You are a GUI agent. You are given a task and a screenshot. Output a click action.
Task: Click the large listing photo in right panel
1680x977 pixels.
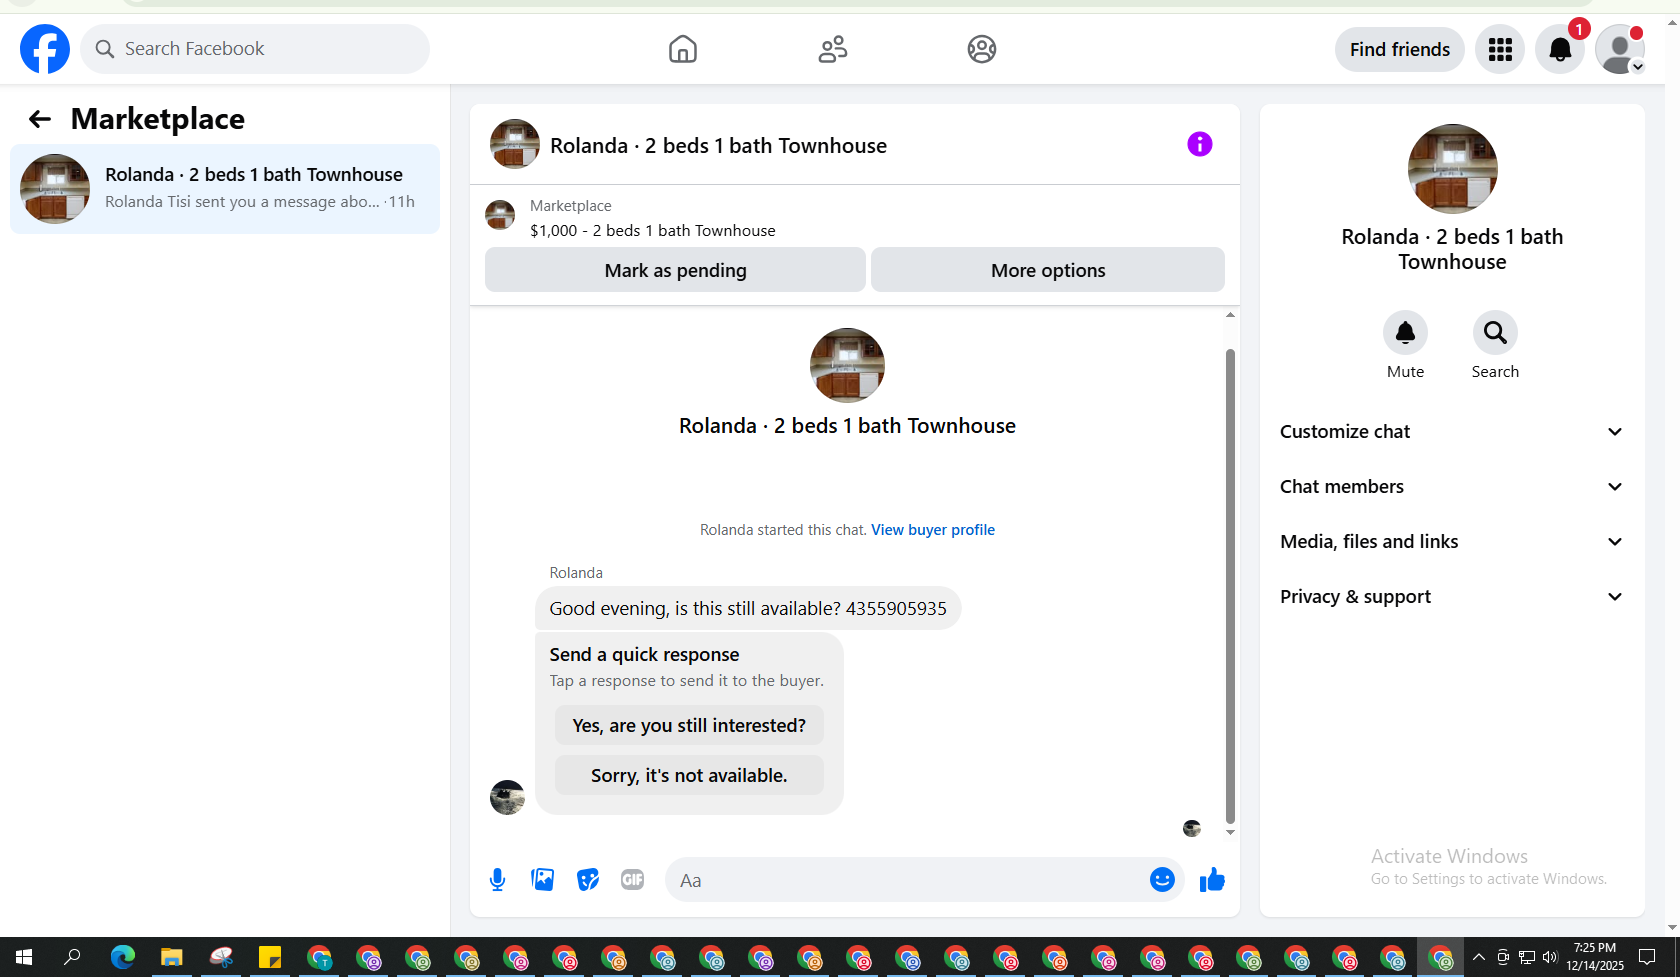tap(1452, 169)
